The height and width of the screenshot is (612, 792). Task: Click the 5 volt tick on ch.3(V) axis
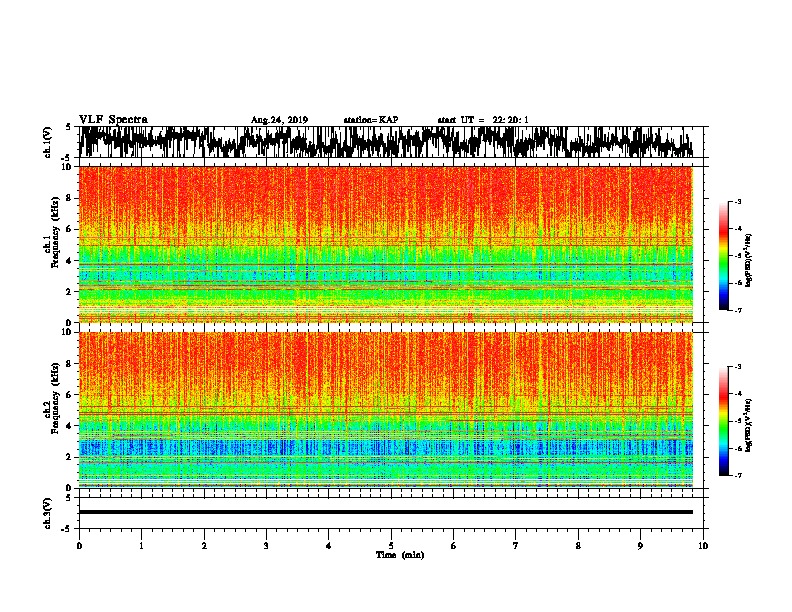coord(68,498)
